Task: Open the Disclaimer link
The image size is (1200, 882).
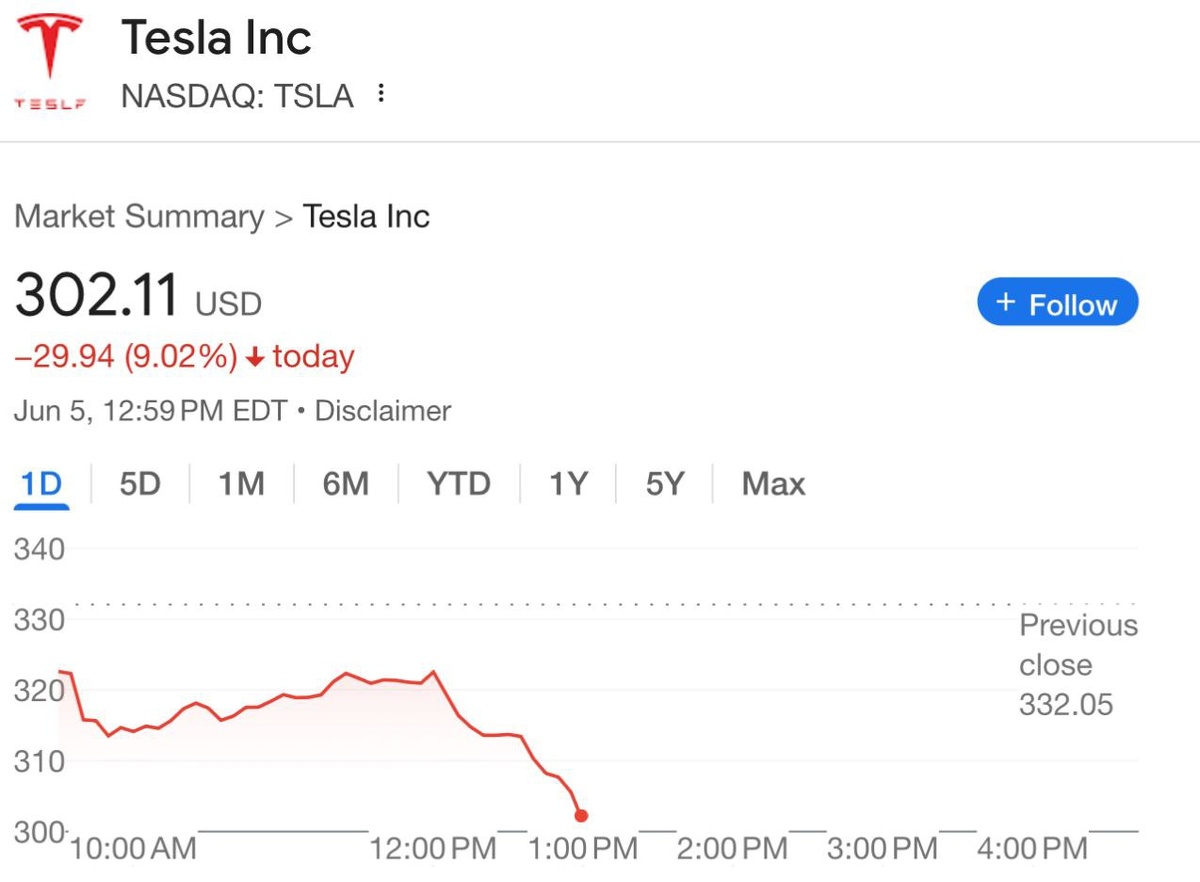Action: pyautogui.click(x=383, y=410)
